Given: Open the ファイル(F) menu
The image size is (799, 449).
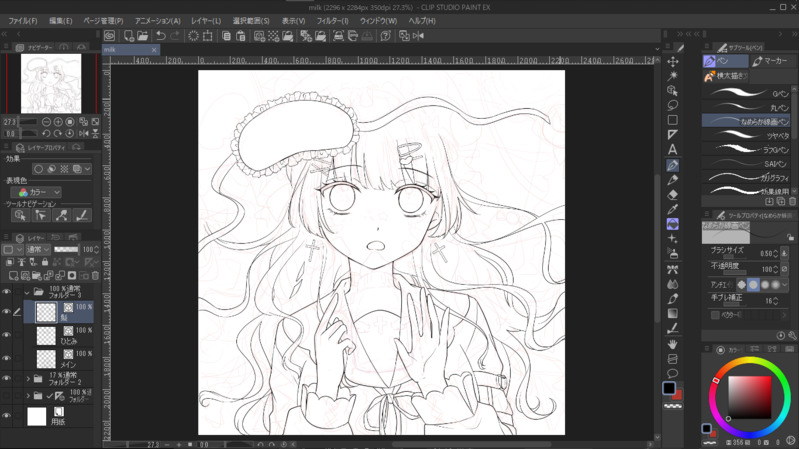Looking at the screenshot, I should point(22,21).
